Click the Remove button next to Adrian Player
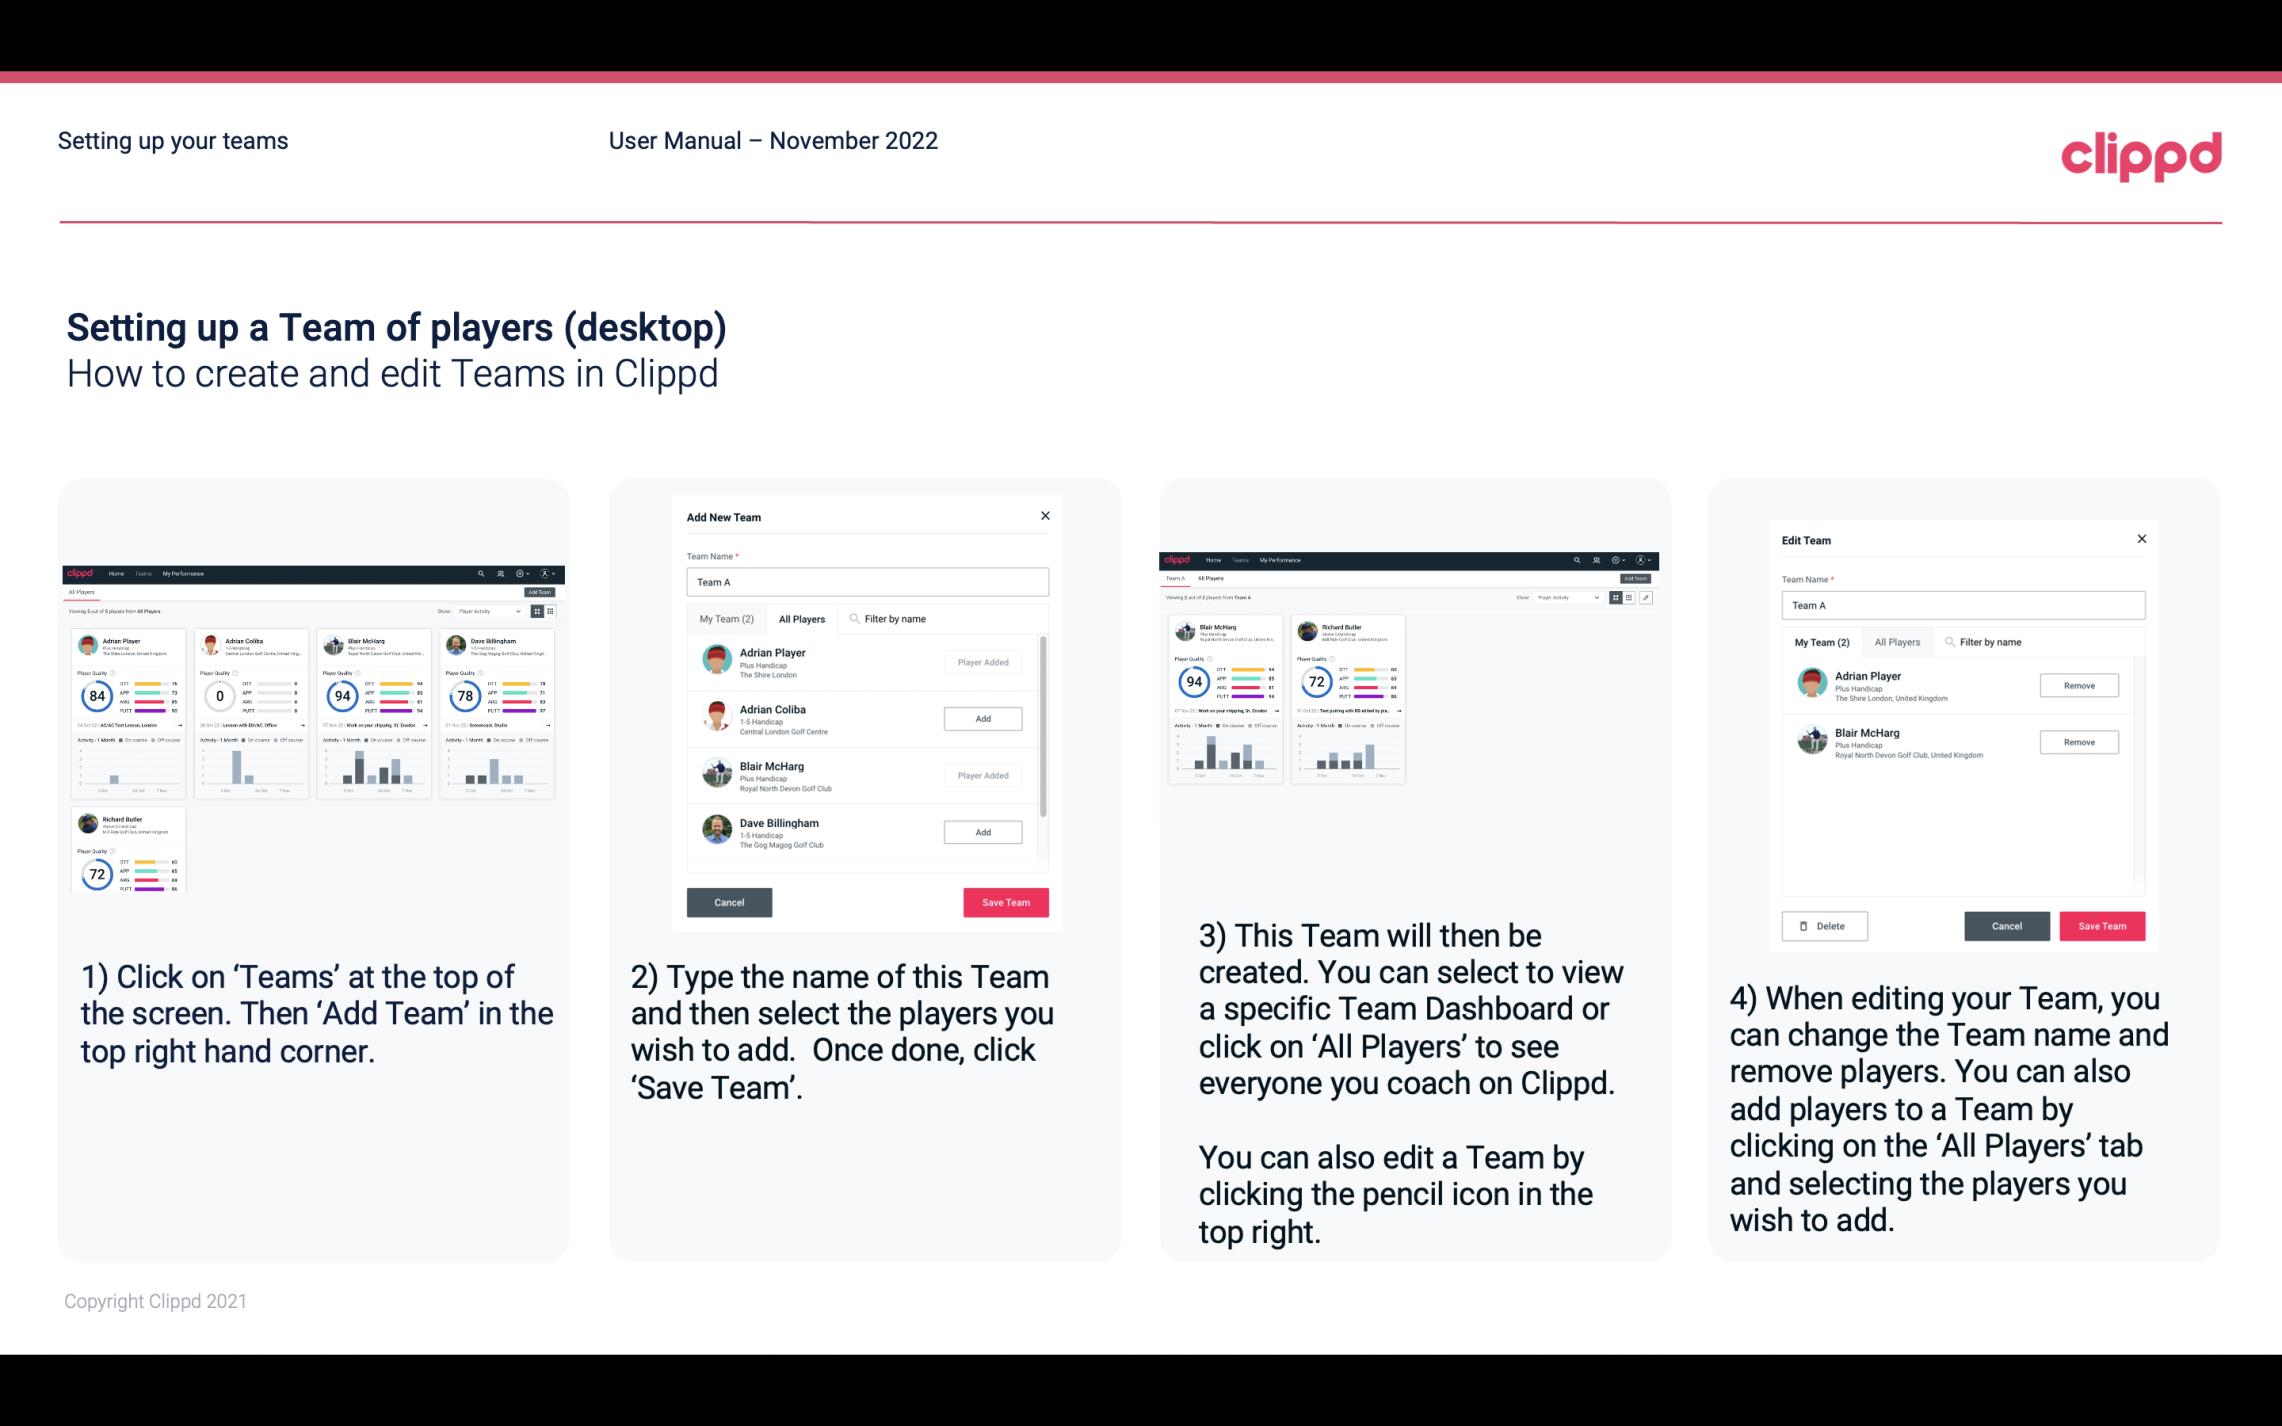 [2080, 685]
